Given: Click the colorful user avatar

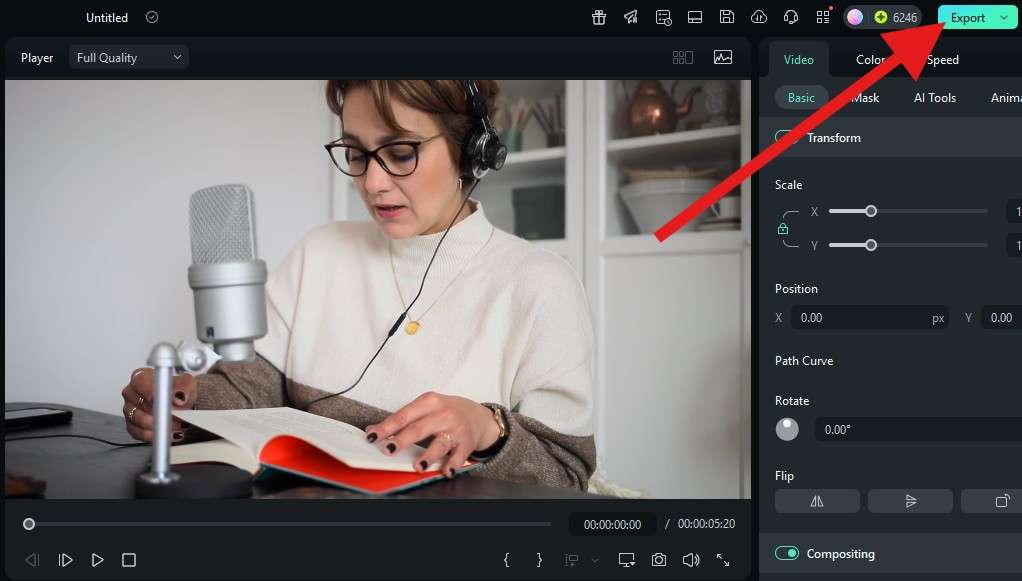Looking at the screenshot, I should tap(854, 18).
